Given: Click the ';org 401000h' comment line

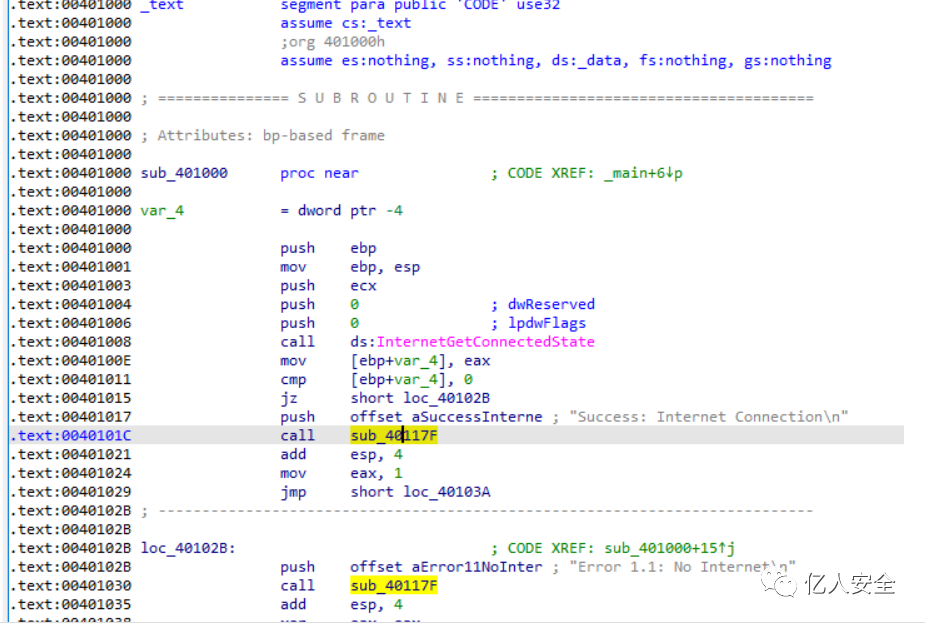Looking at the screenshot, I should click(332, 42).
